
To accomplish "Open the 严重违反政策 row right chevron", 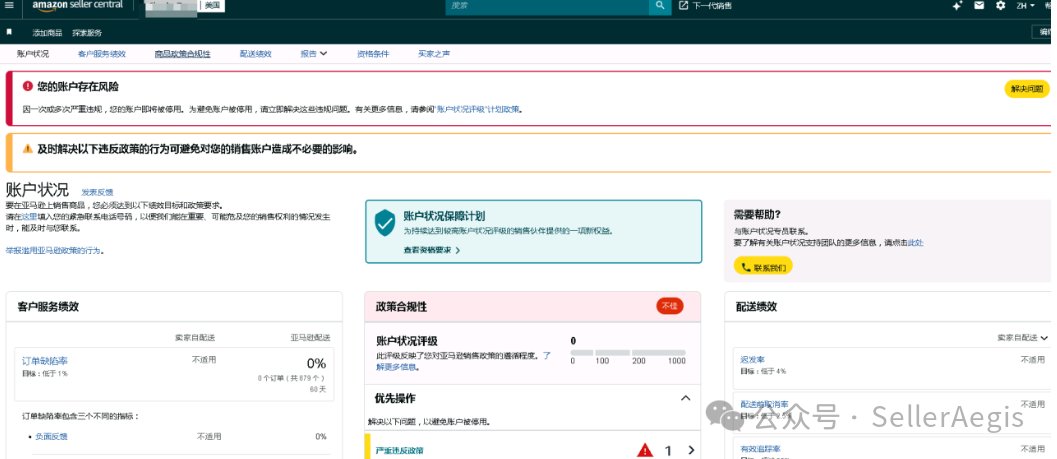I will coord(691,450).
